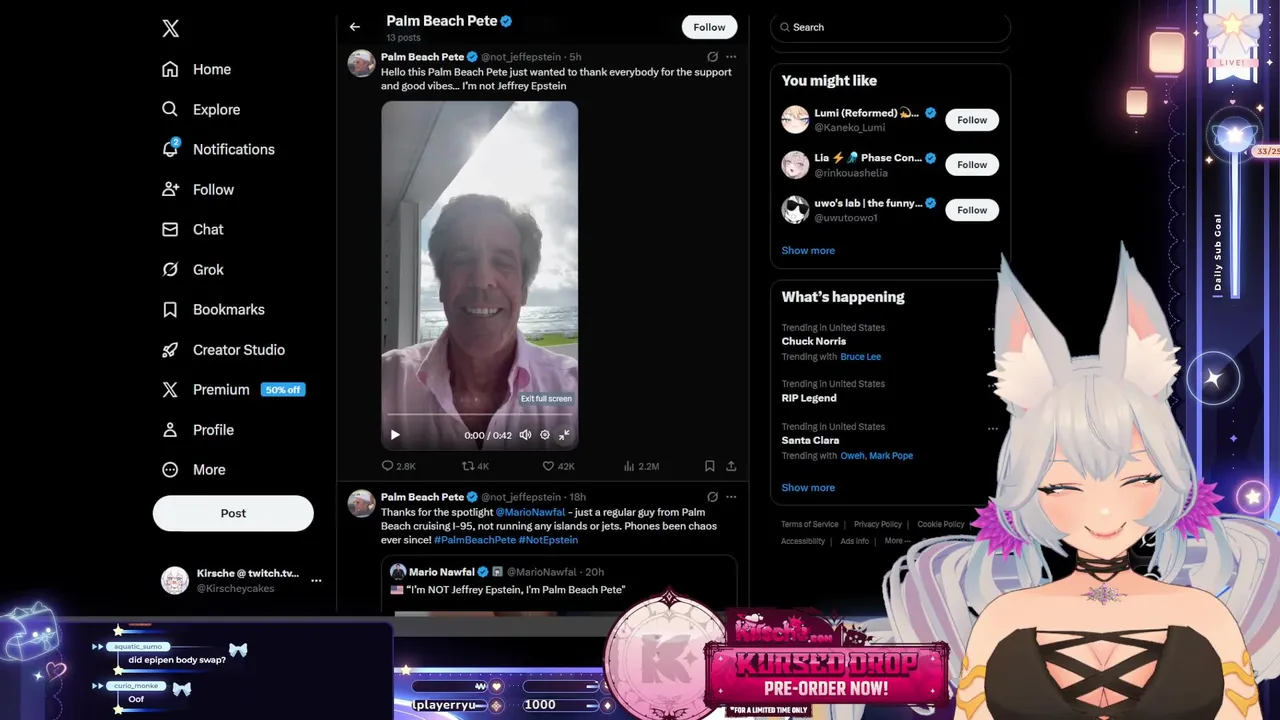Open Accessibility footer link
1280x720 pixels.
coord(803,541)
